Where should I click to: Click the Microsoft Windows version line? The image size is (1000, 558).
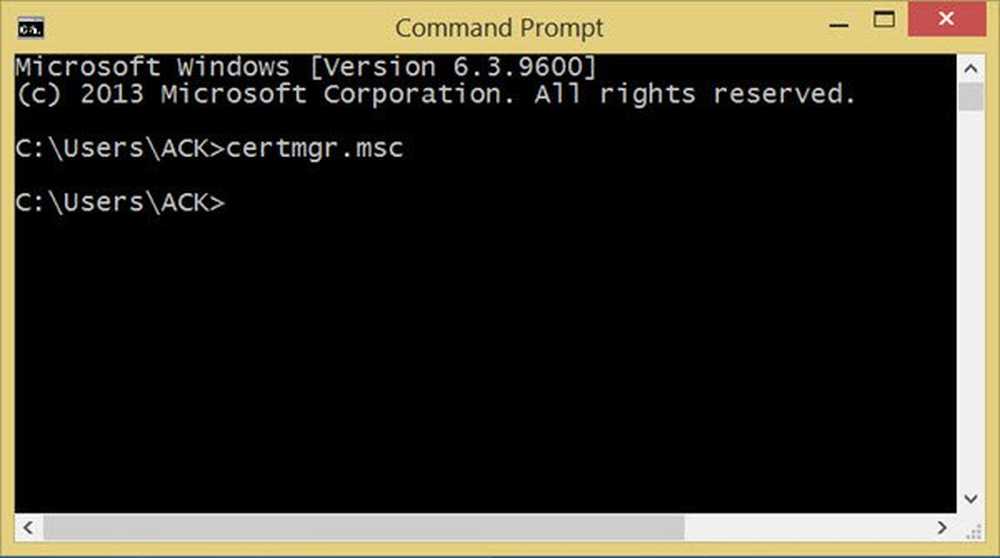coord(305,67)
